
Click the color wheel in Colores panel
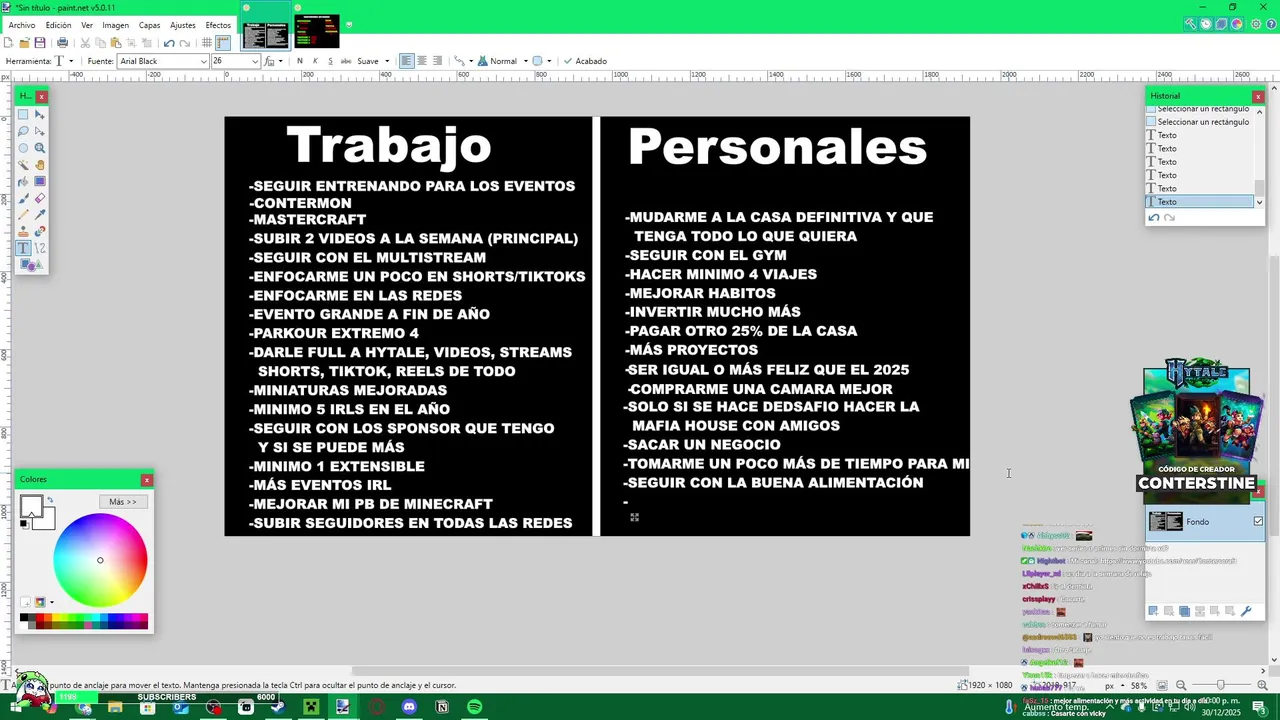point(100,560)
